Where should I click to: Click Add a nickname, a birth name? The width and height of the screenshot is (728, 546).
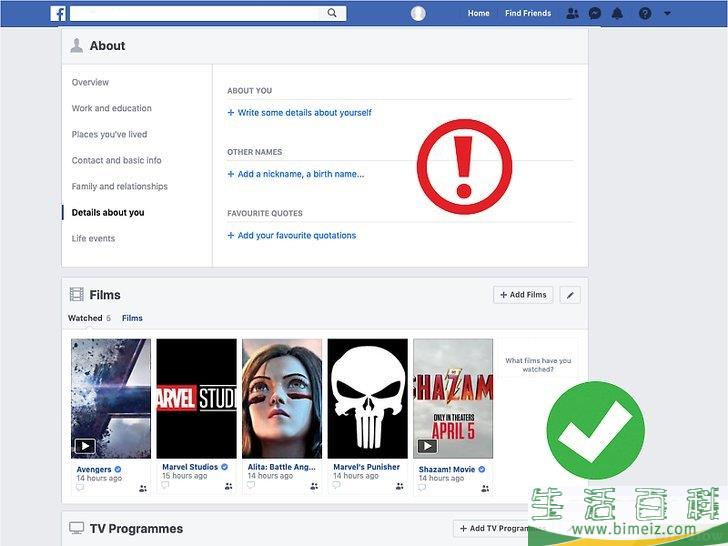[x=296, y=174]
